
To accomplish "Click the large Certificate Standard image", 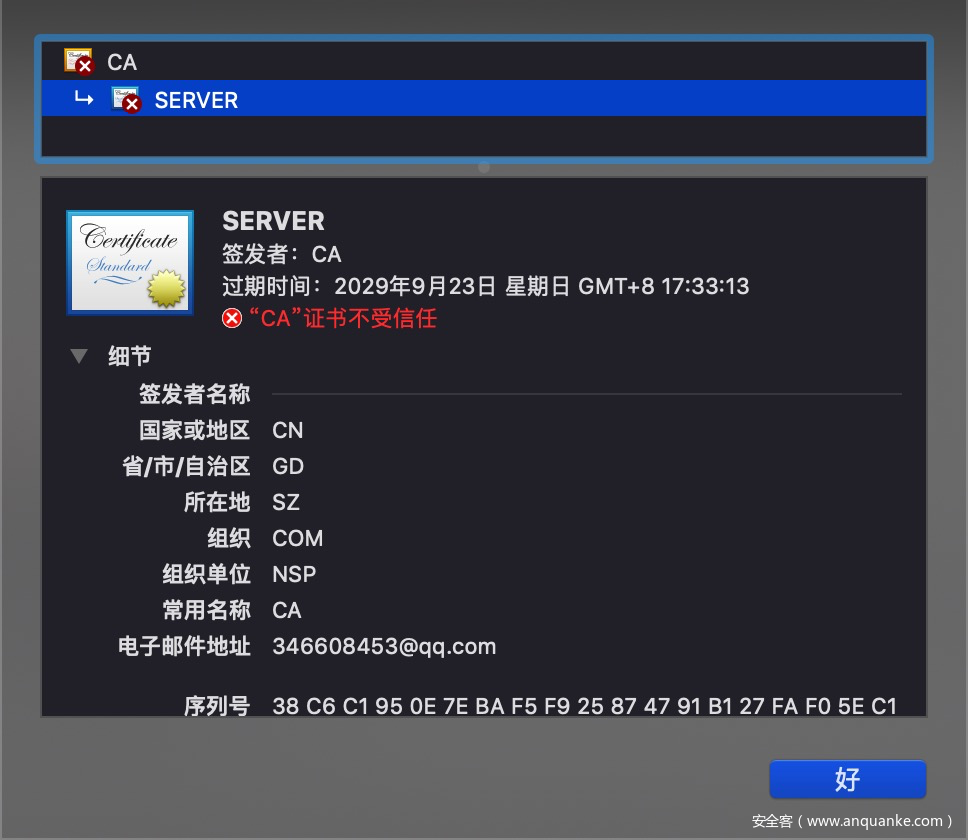I will [x=129, y=262].
